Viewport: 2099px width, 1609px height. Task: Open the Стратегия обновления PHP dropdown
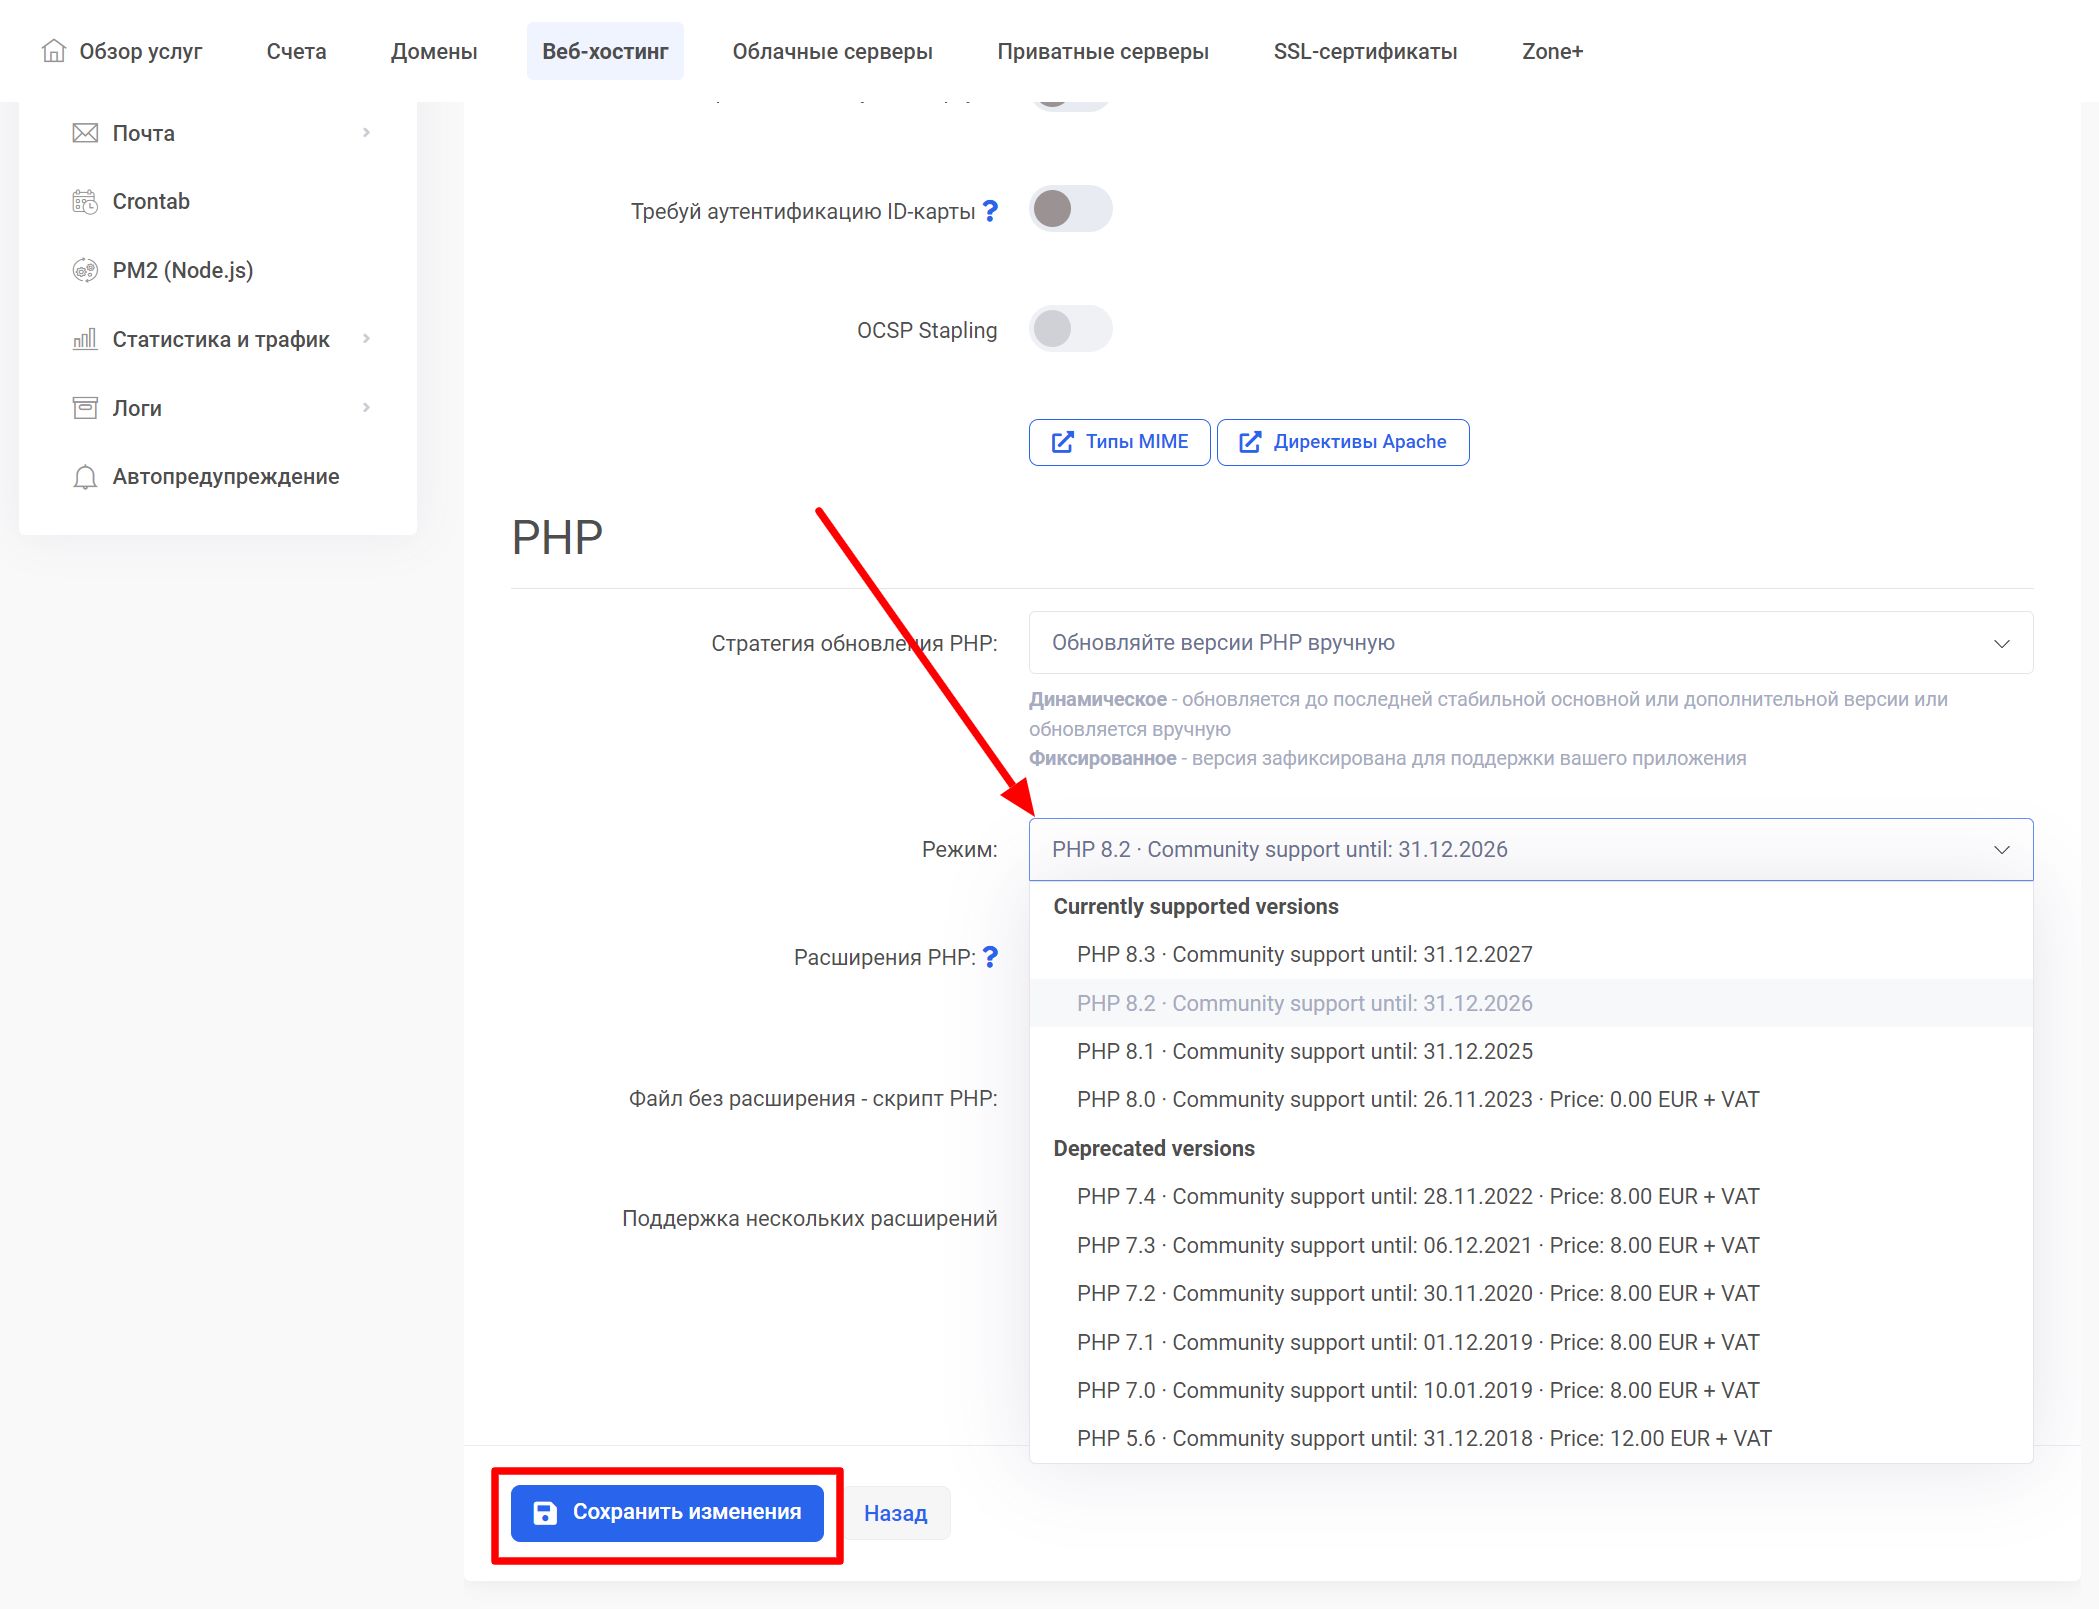tap(1530, 643)
